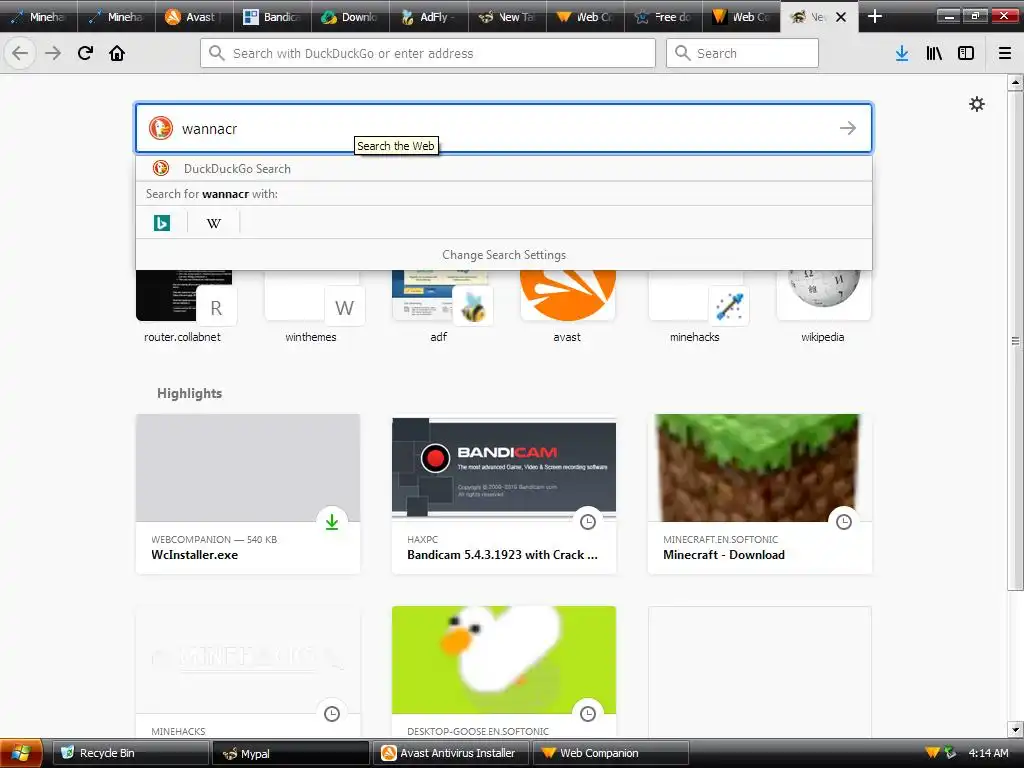The width and height of the screenshot is (1024, 768).
Task: Open Minecraft - Download highlight
Action: click(760, 494)
